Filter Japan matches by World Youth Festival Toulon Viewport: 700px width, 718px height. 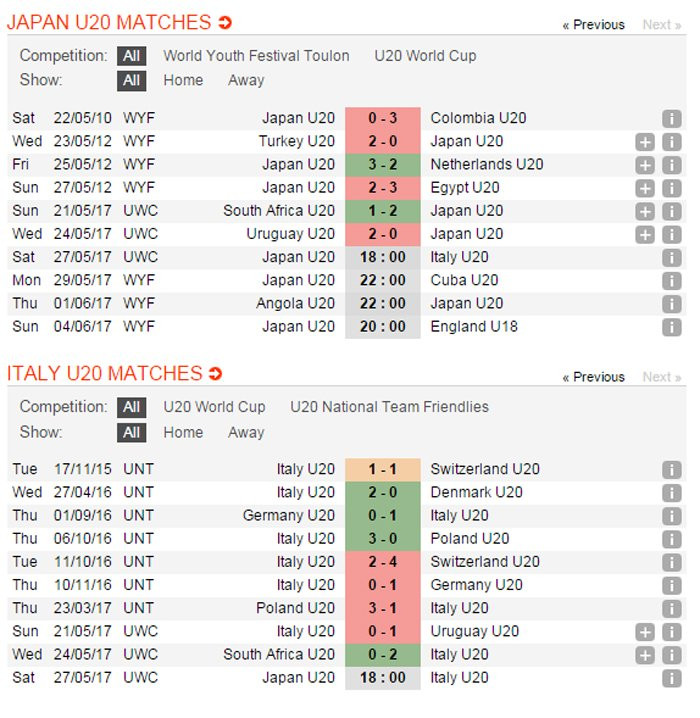(256, 56)
